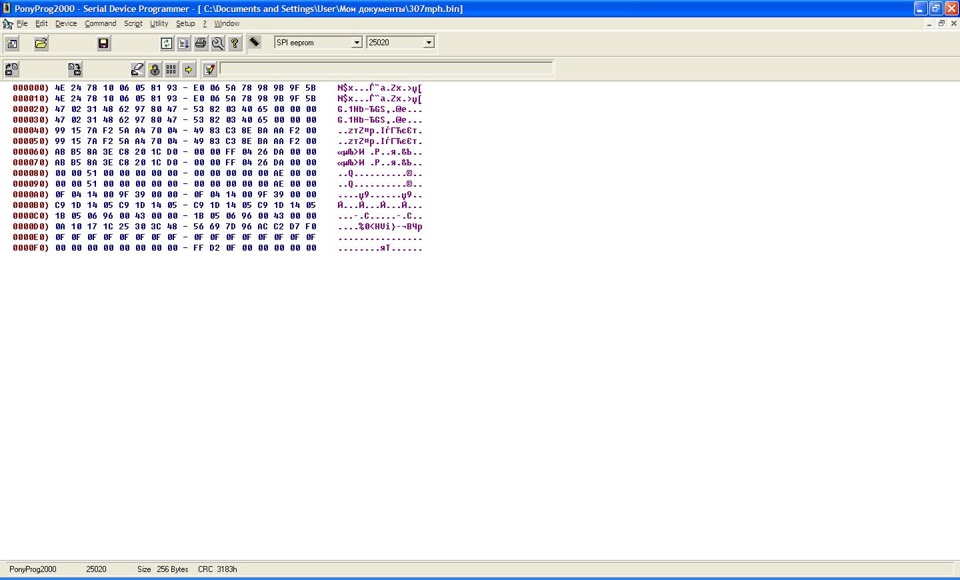The height and width of the screenshot is (580, 960).
Task: Click the serial number grid icon
Action: tap(171, 69)
